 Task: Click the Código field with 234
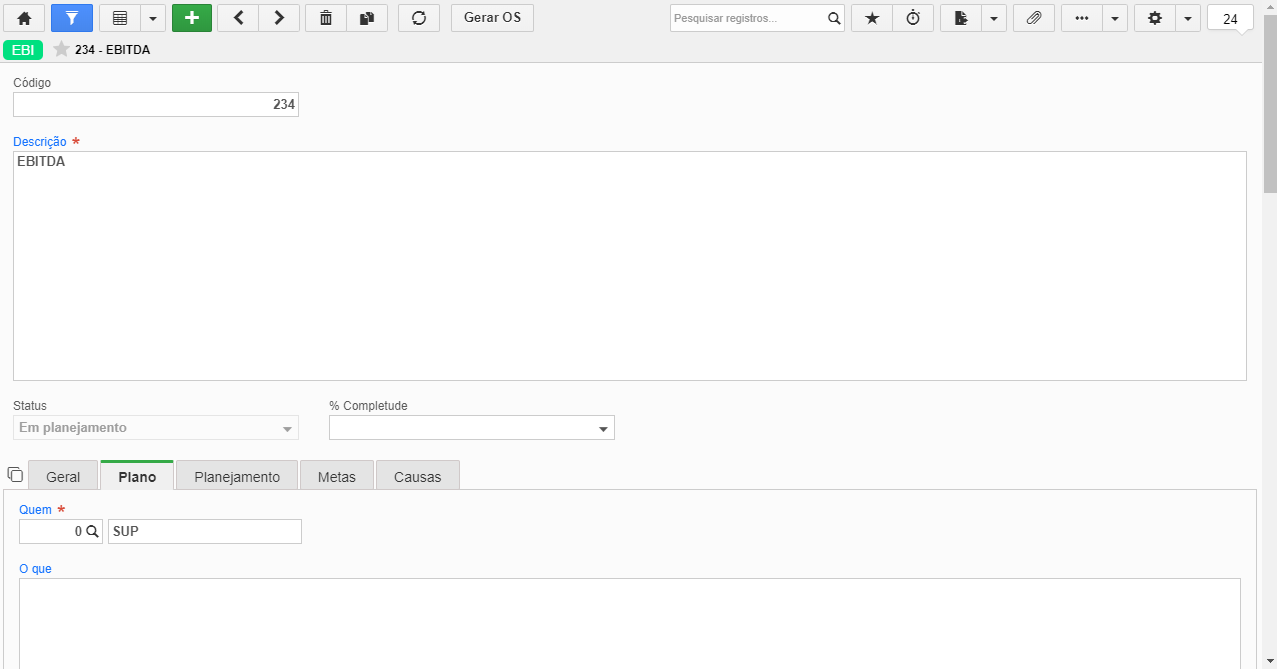[156, 104]
